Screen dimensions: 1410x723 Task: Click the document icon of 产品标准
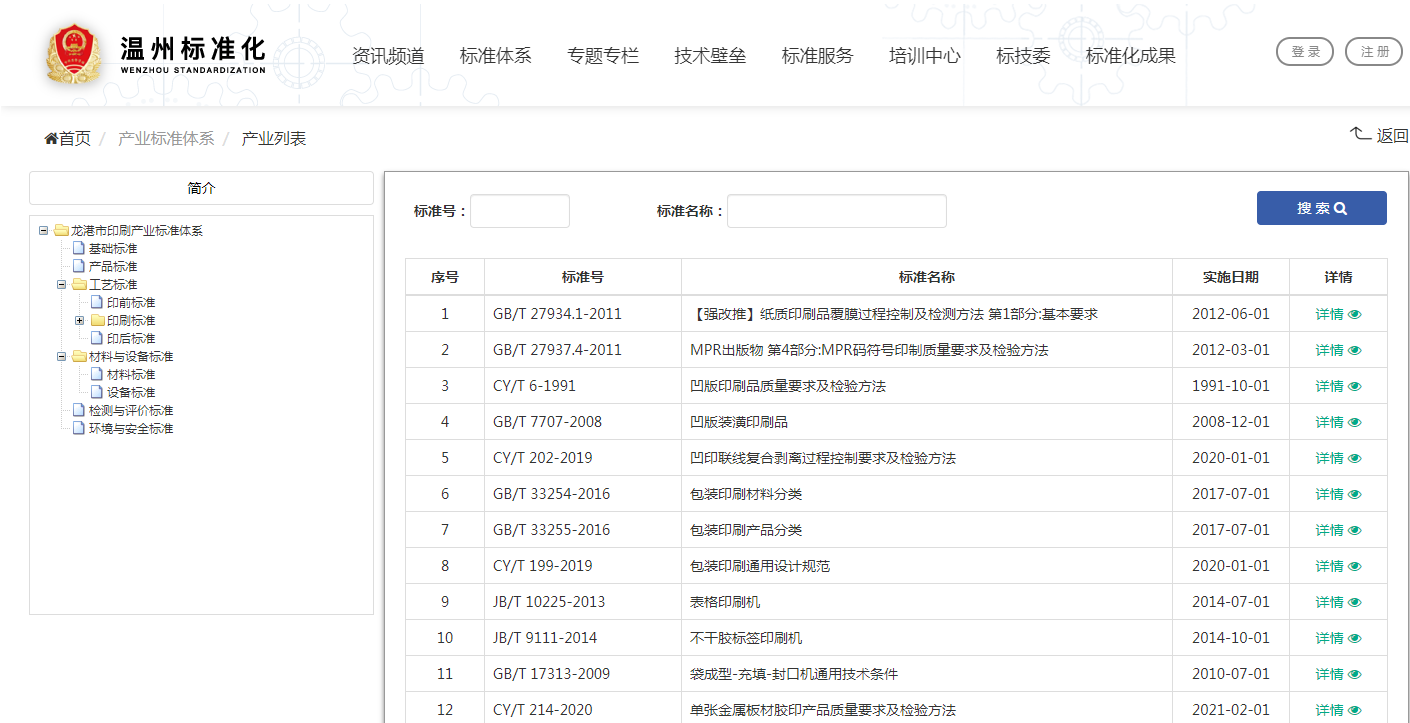pos(79,267)
